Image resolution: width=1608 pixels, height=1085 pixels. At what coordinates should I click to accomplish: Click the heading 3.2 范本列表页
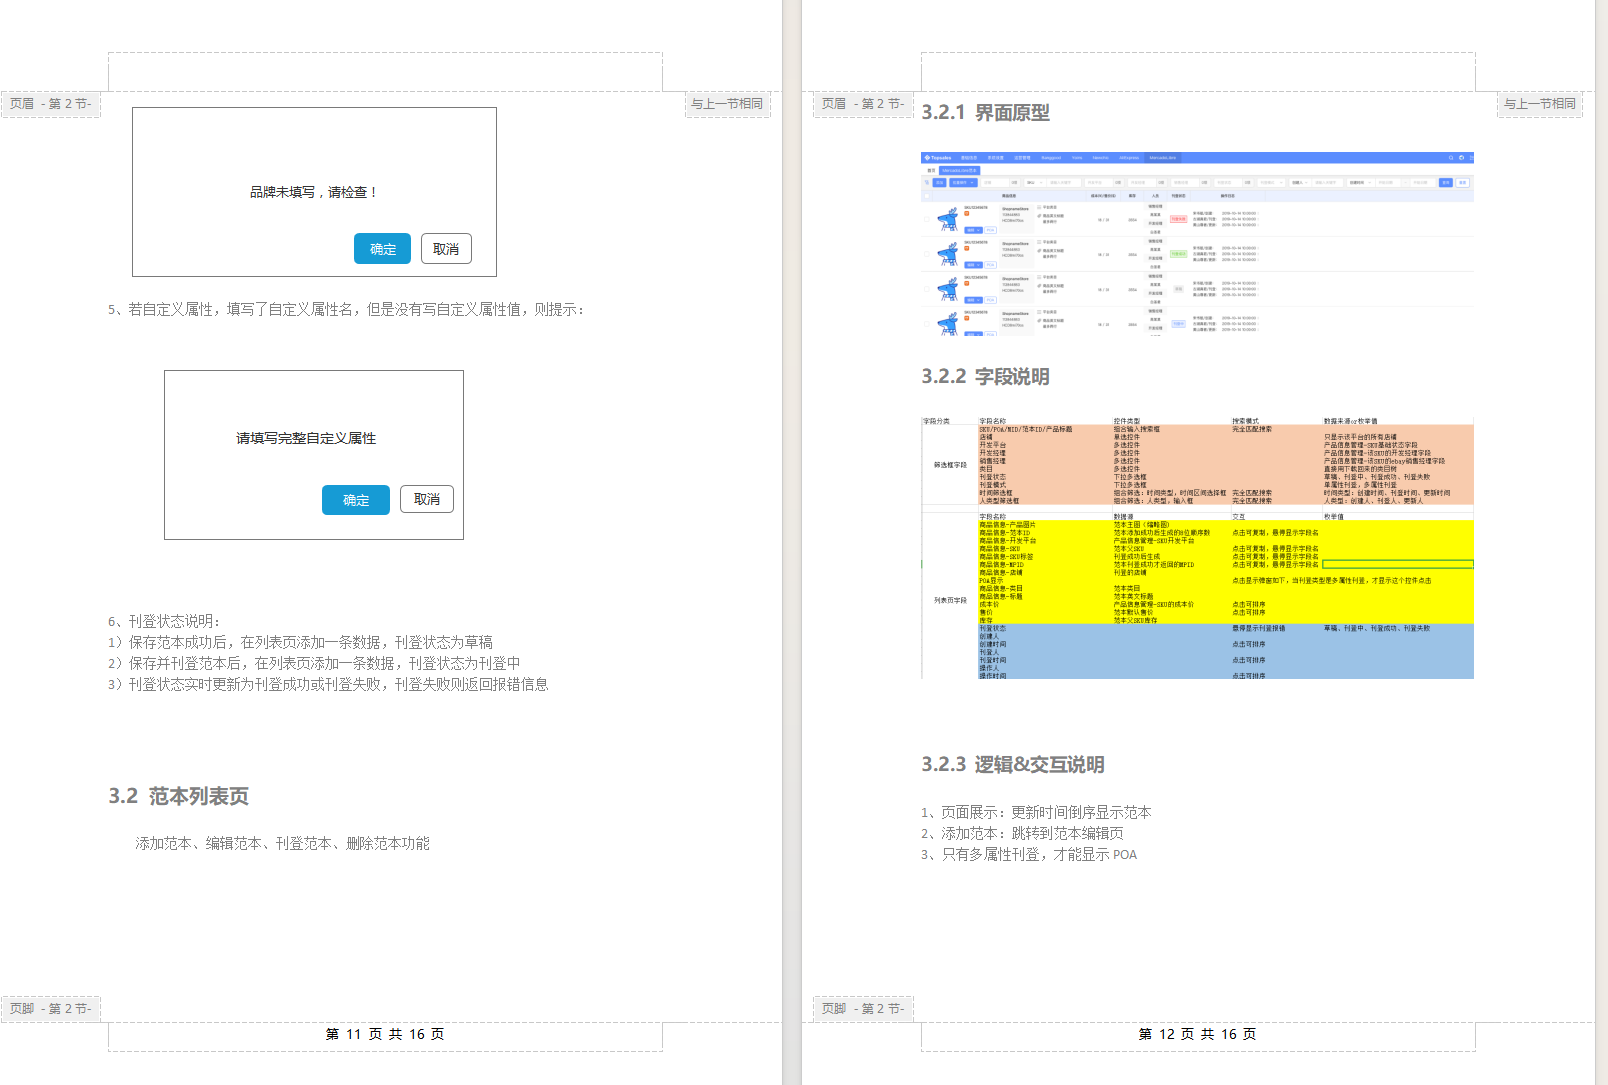coord(179,796)
